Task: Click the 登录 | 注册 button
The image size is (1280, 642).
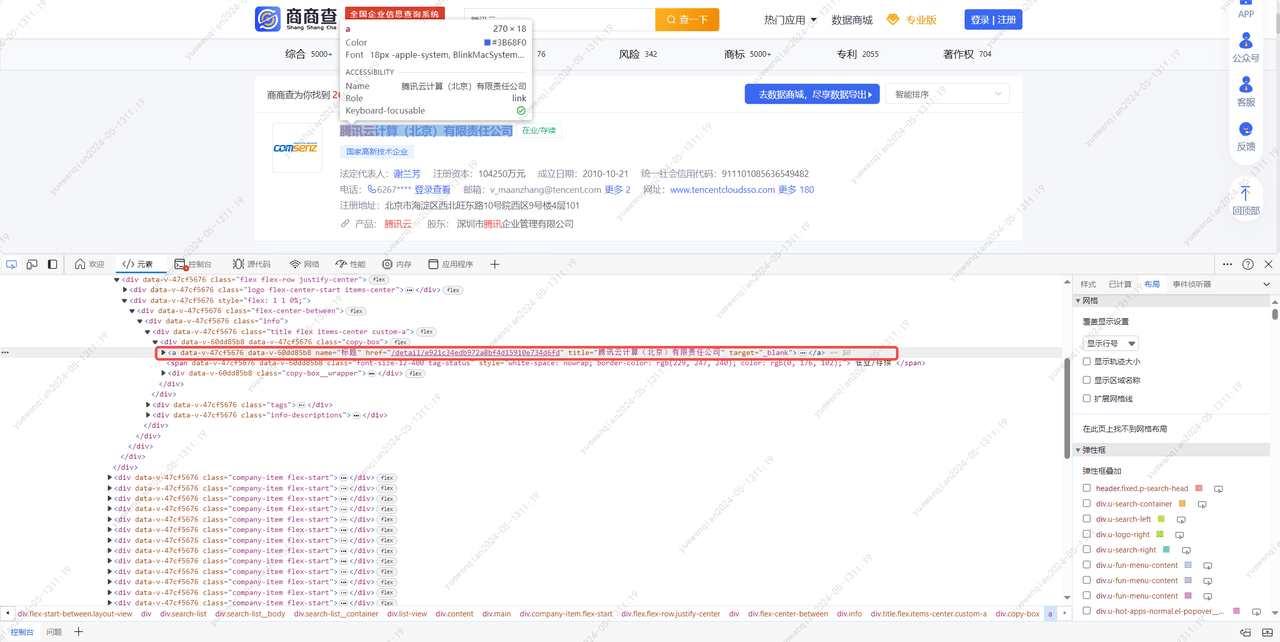Action: click(993, 20)
